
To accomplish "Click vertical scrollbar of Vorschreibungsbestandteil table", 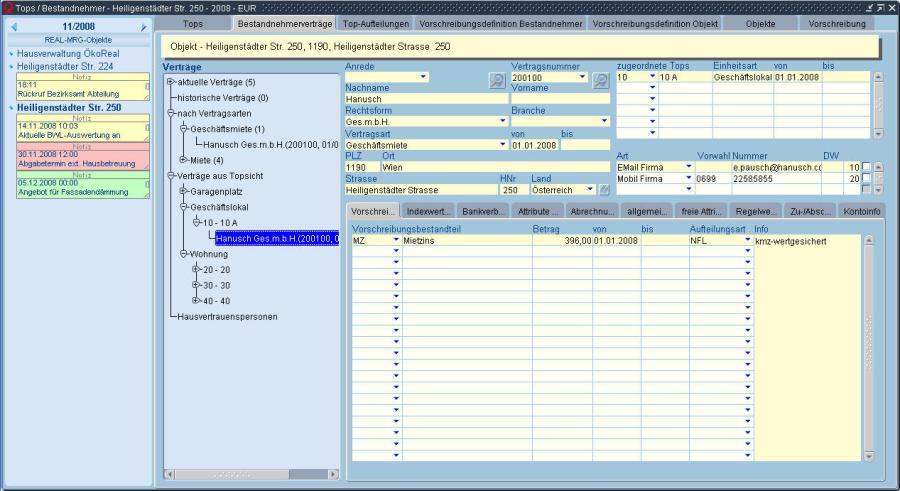I will click(868, 349).
